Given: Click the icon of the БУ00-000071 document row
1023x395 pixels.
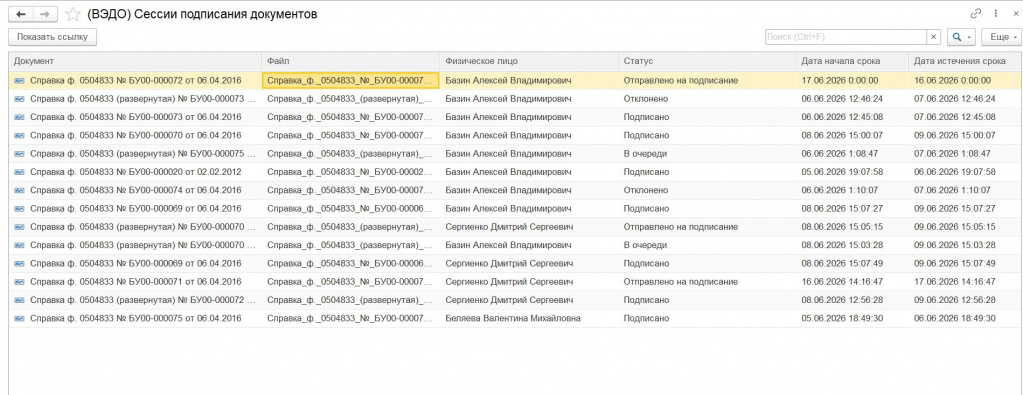Looking at the screenshot, I should pyautogui.click(x=19, y=282).
